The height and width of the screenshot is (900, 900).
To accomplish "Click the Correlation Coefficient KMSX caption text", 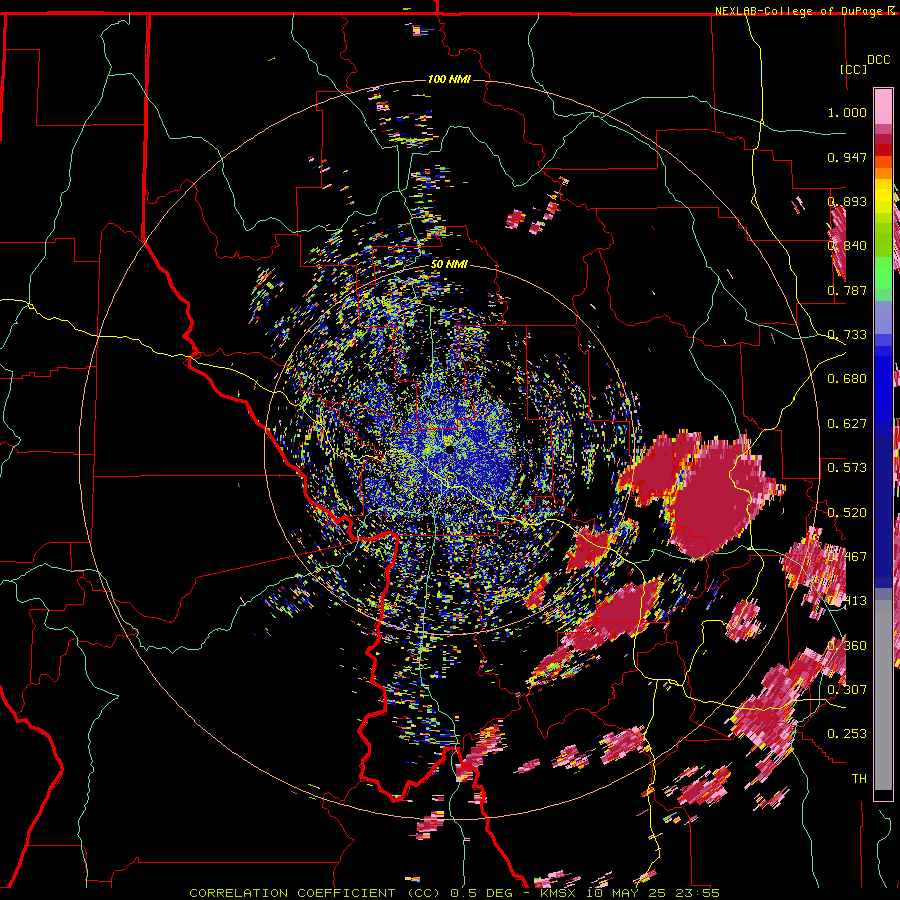I will pyautogui.click(x=454, y=893).
